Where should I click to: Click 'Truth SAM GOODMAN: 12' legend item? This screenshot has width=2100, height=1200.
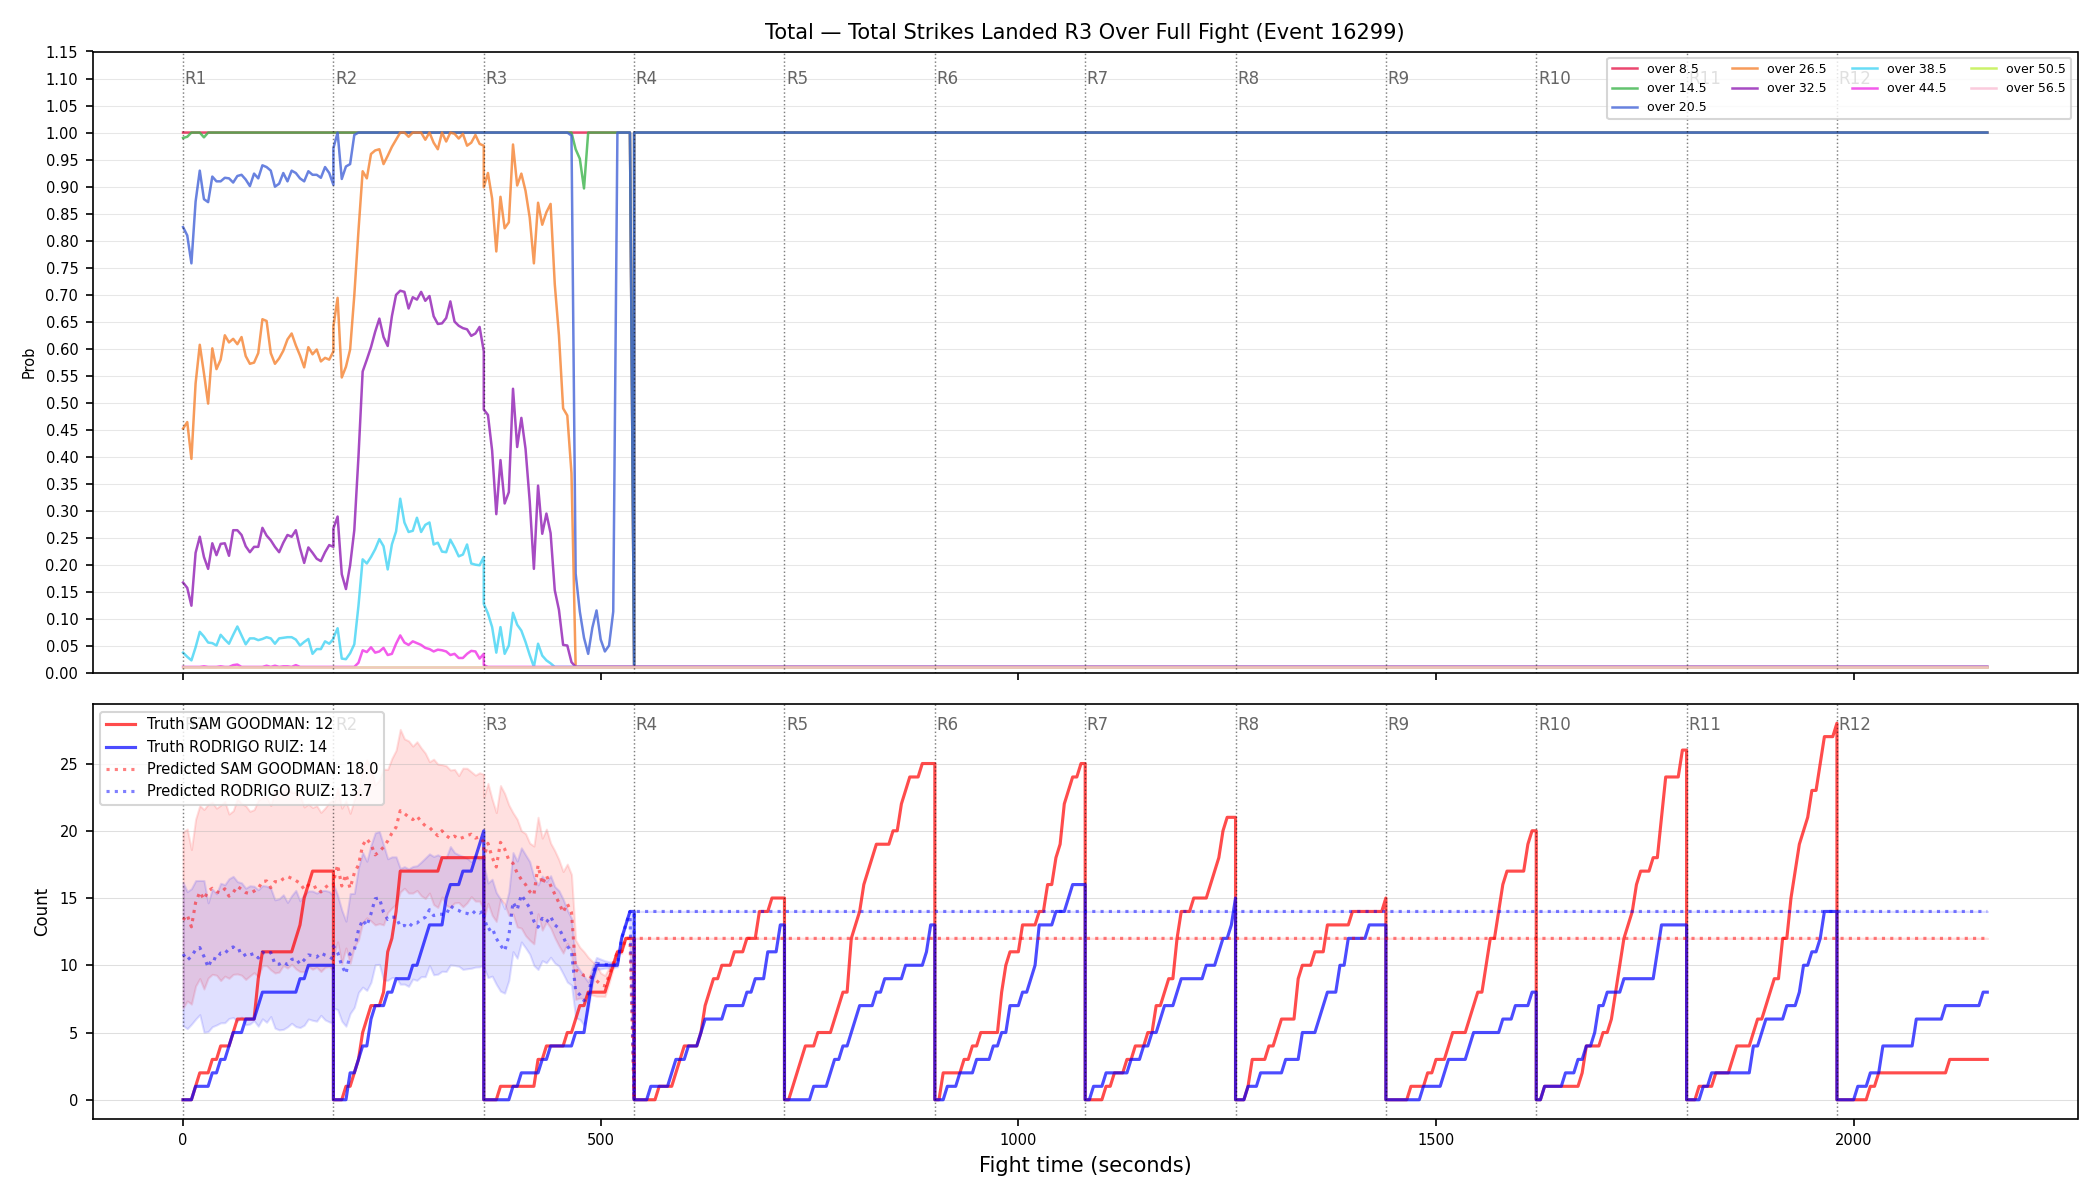pyautogui.click(x=240, y=724)
